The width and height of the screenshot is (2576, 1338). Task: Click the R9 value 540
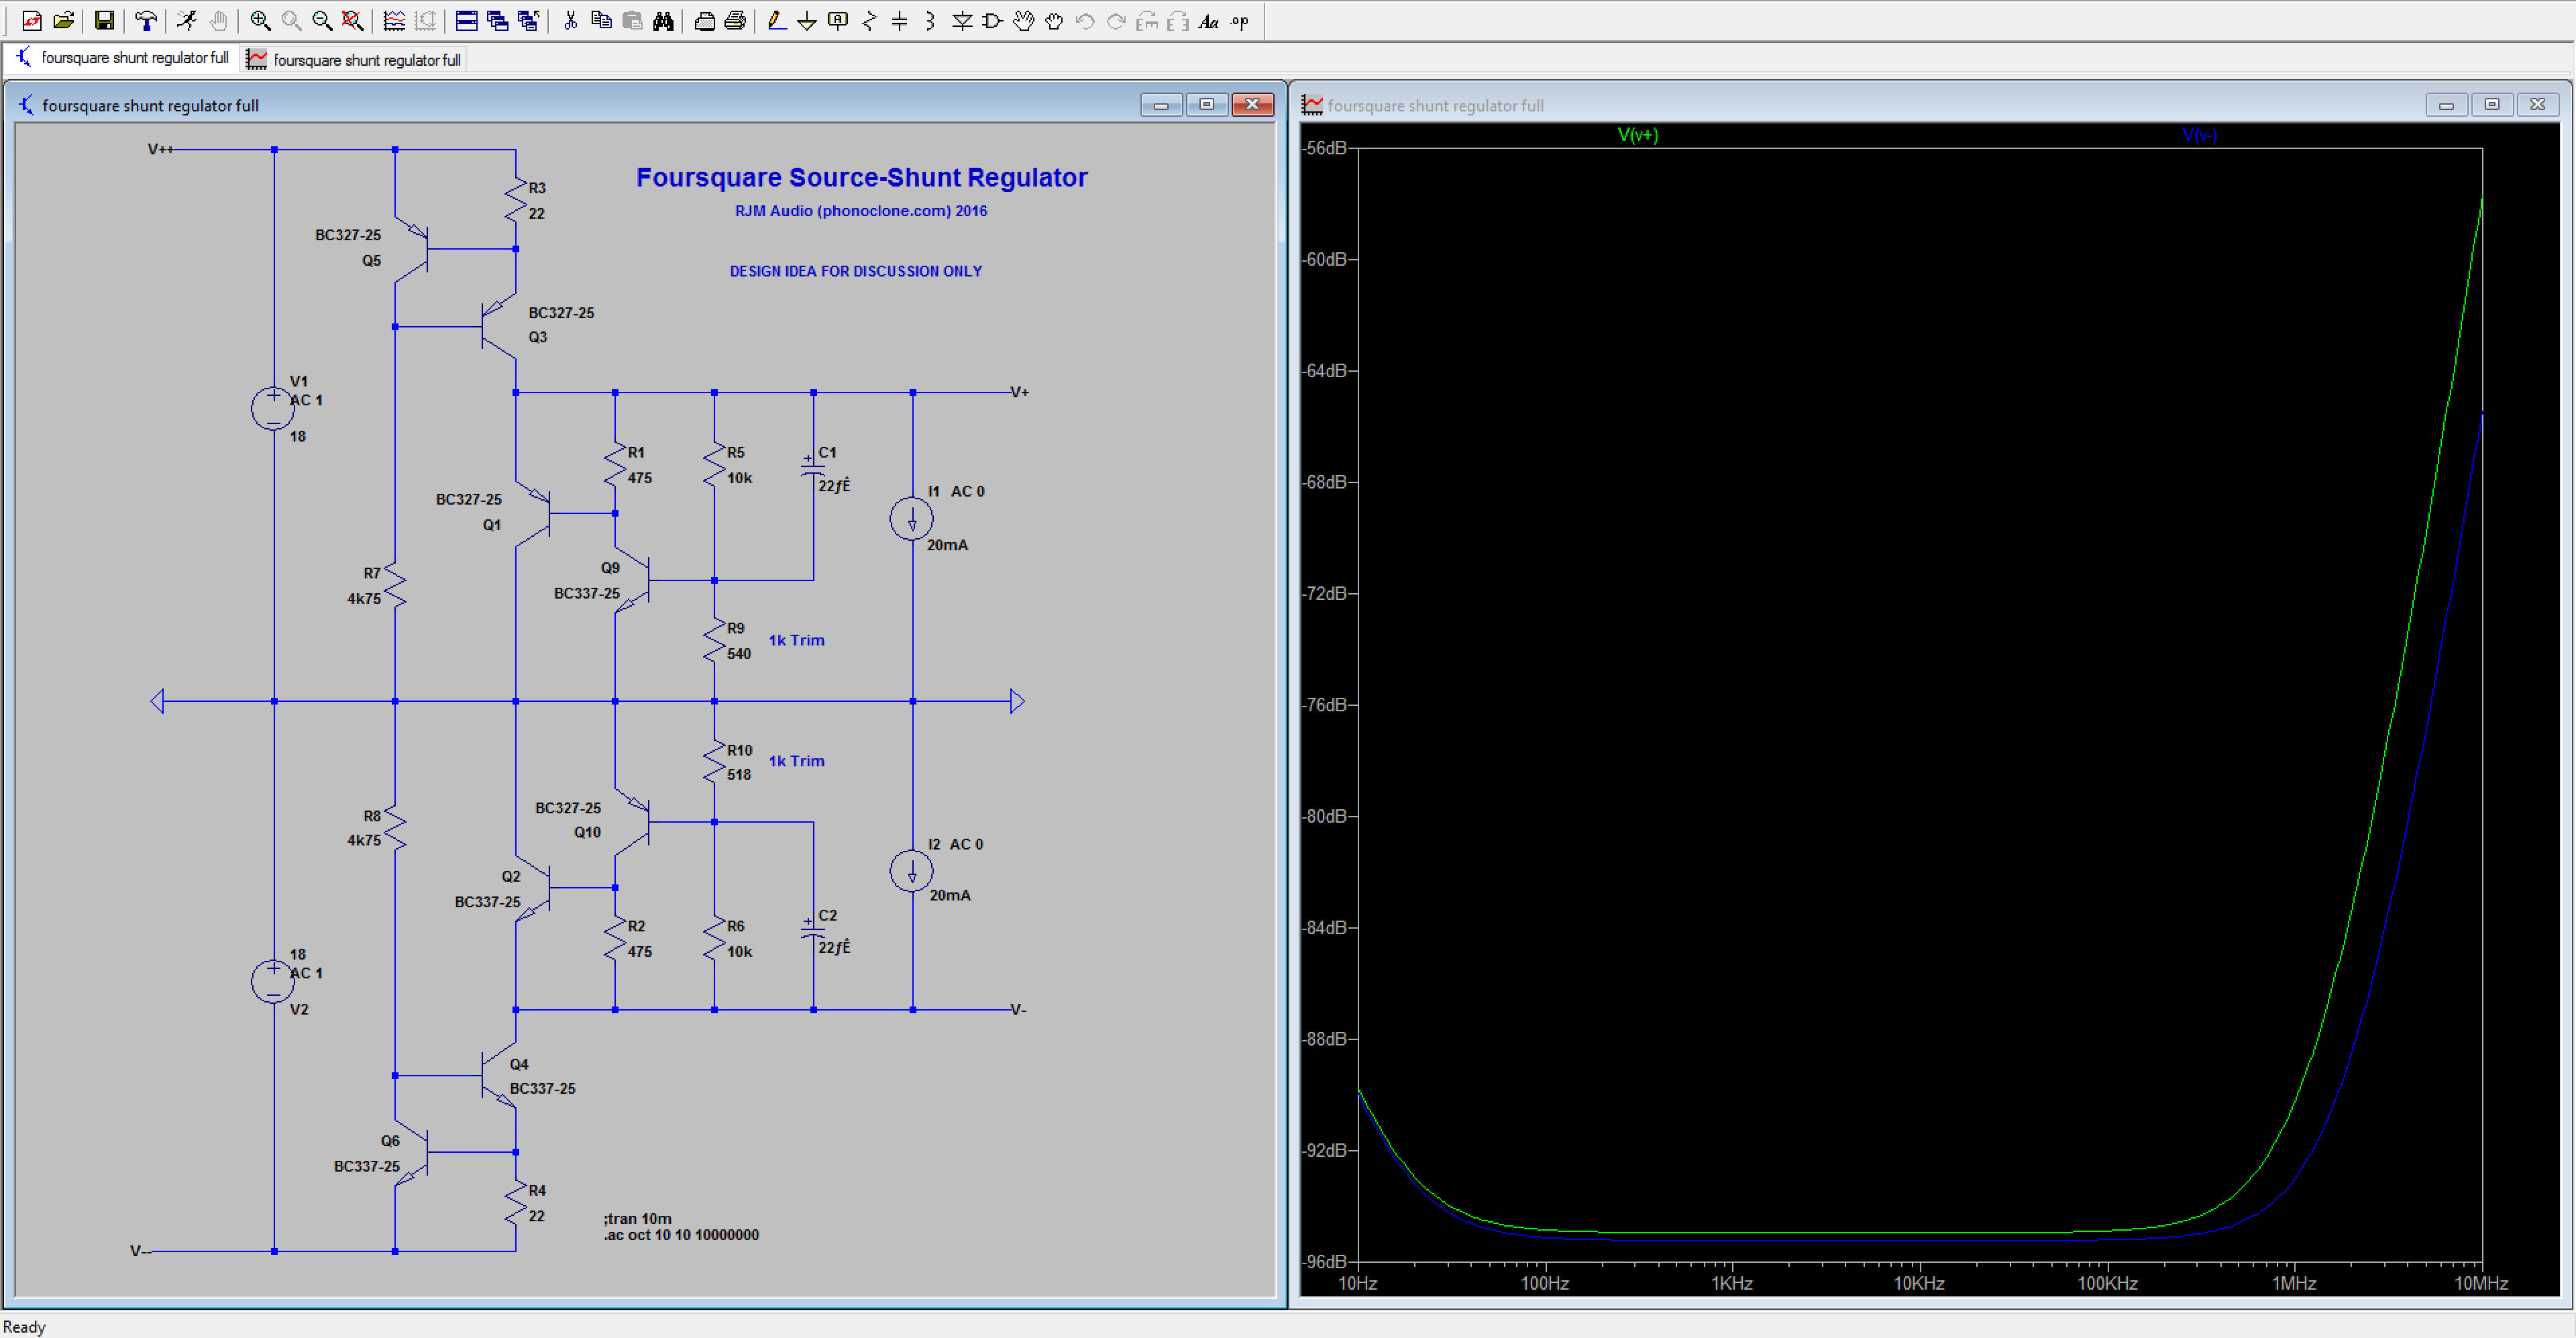[x=739, y=654]
